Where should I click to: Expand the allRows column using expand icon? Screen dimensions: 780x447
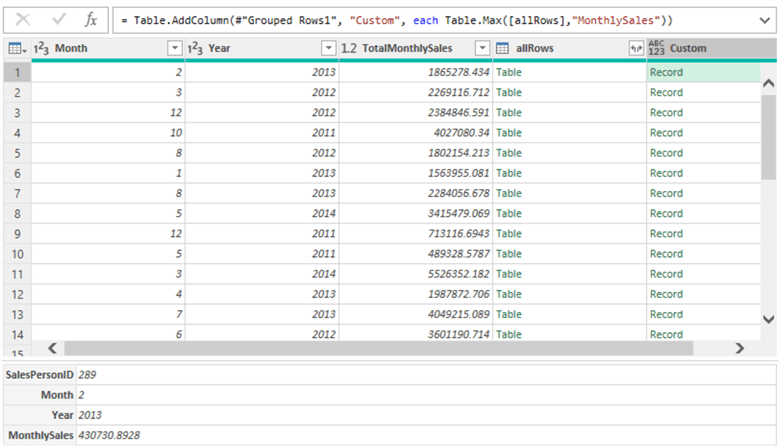point(634,48)
